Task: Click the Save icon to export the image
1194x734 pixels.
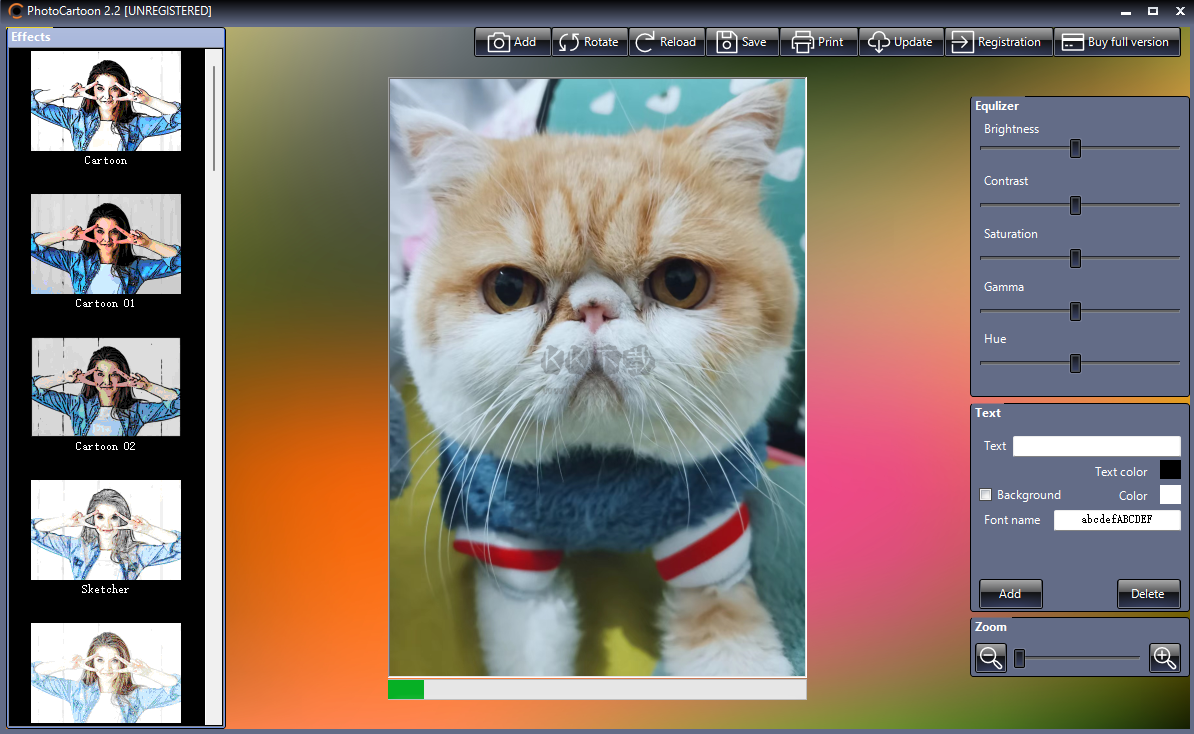Action: point(726,41)
